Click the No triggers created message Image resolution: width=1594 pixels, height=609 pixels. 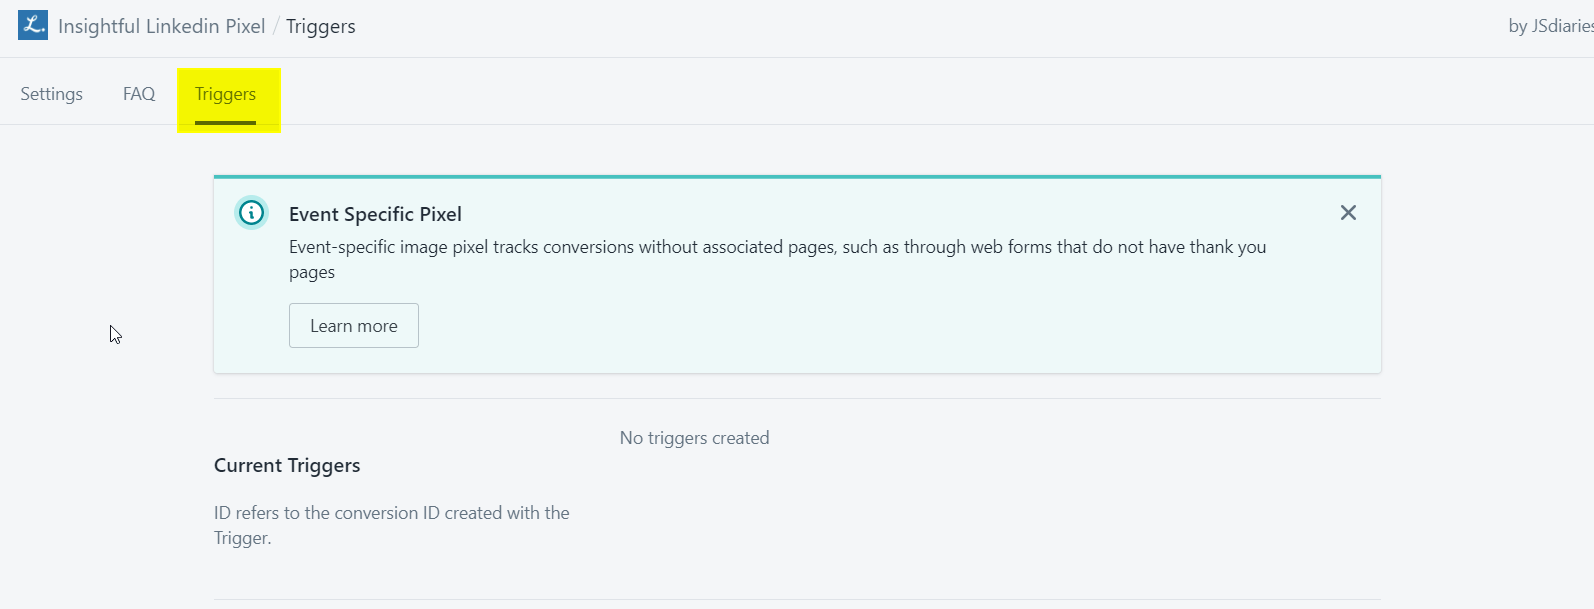[x=694, y=438]
